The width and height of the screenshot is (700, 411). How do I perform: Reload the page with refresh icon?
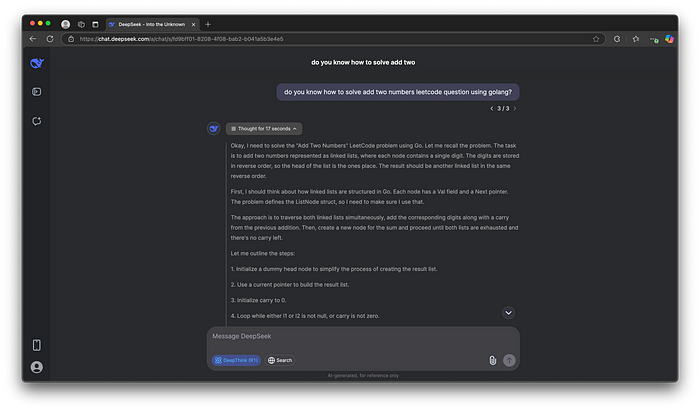click(x=50, y=39)
